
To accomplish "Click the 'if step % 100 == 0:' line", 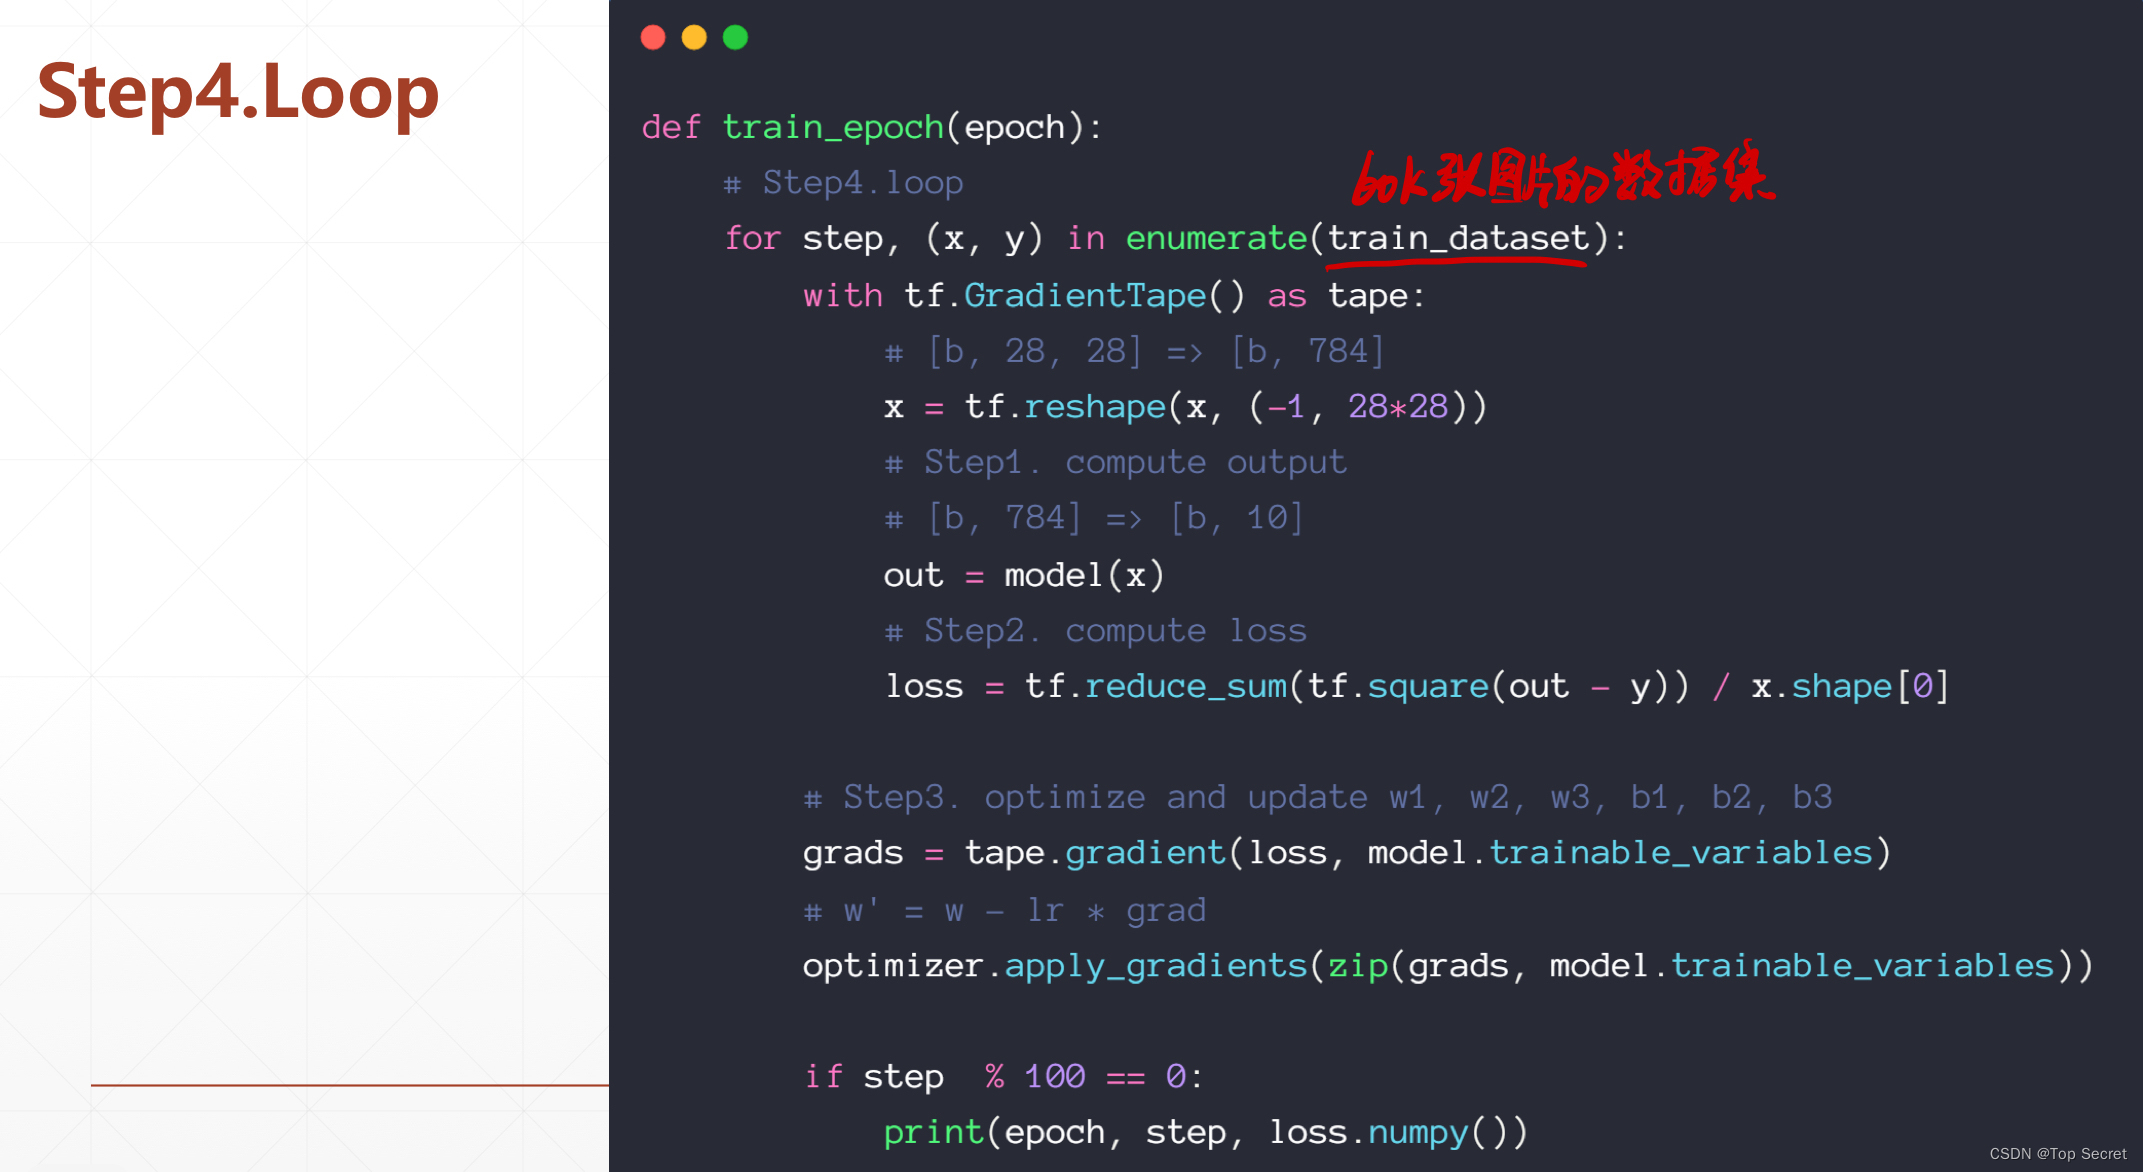I will coord(1003,1077).
